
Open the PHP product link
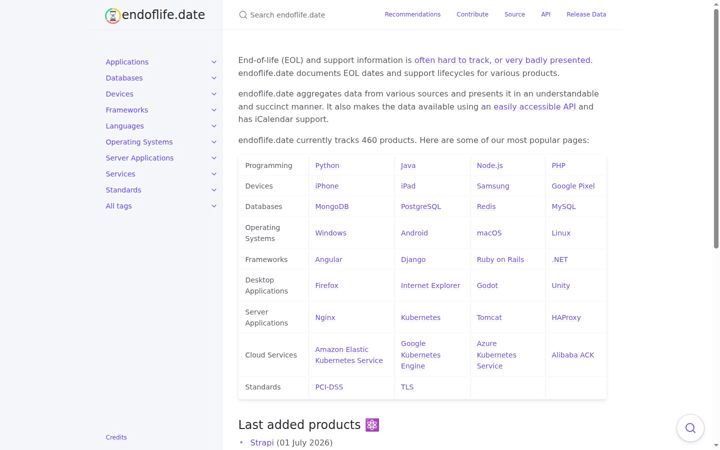pos(558,165)
